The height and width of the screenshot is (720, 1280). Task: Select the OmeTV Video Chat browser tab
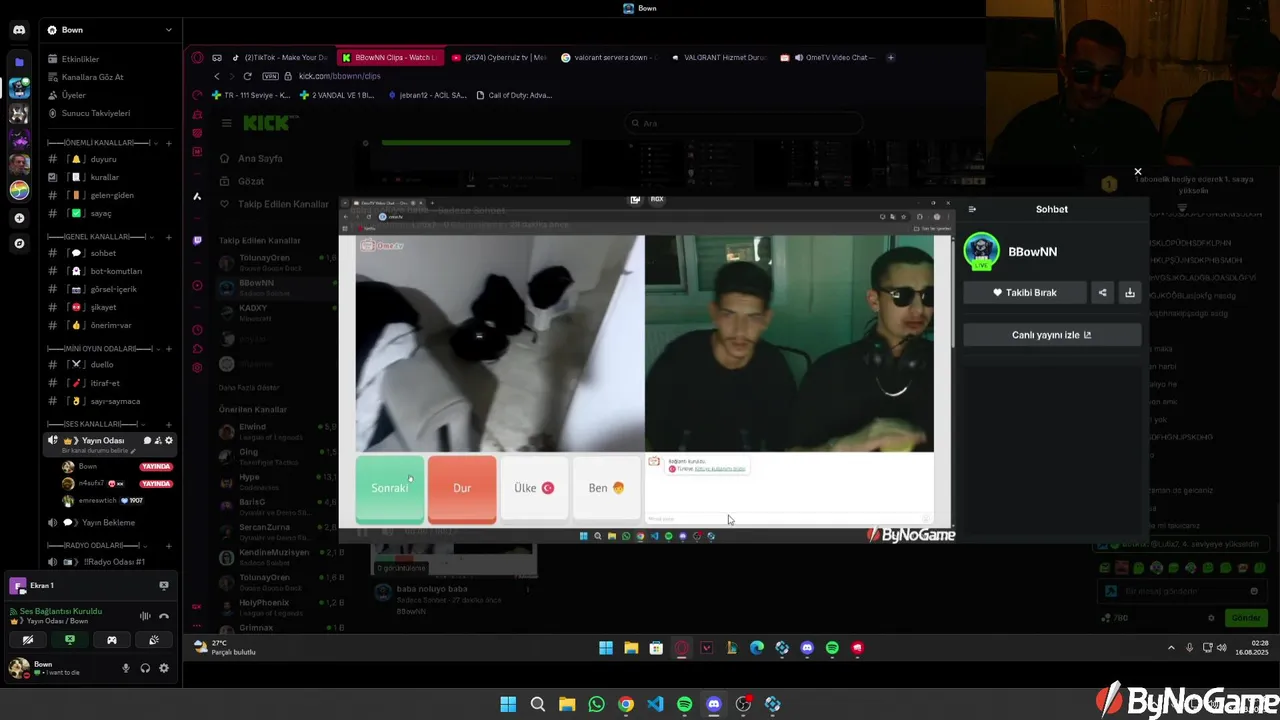828,57
